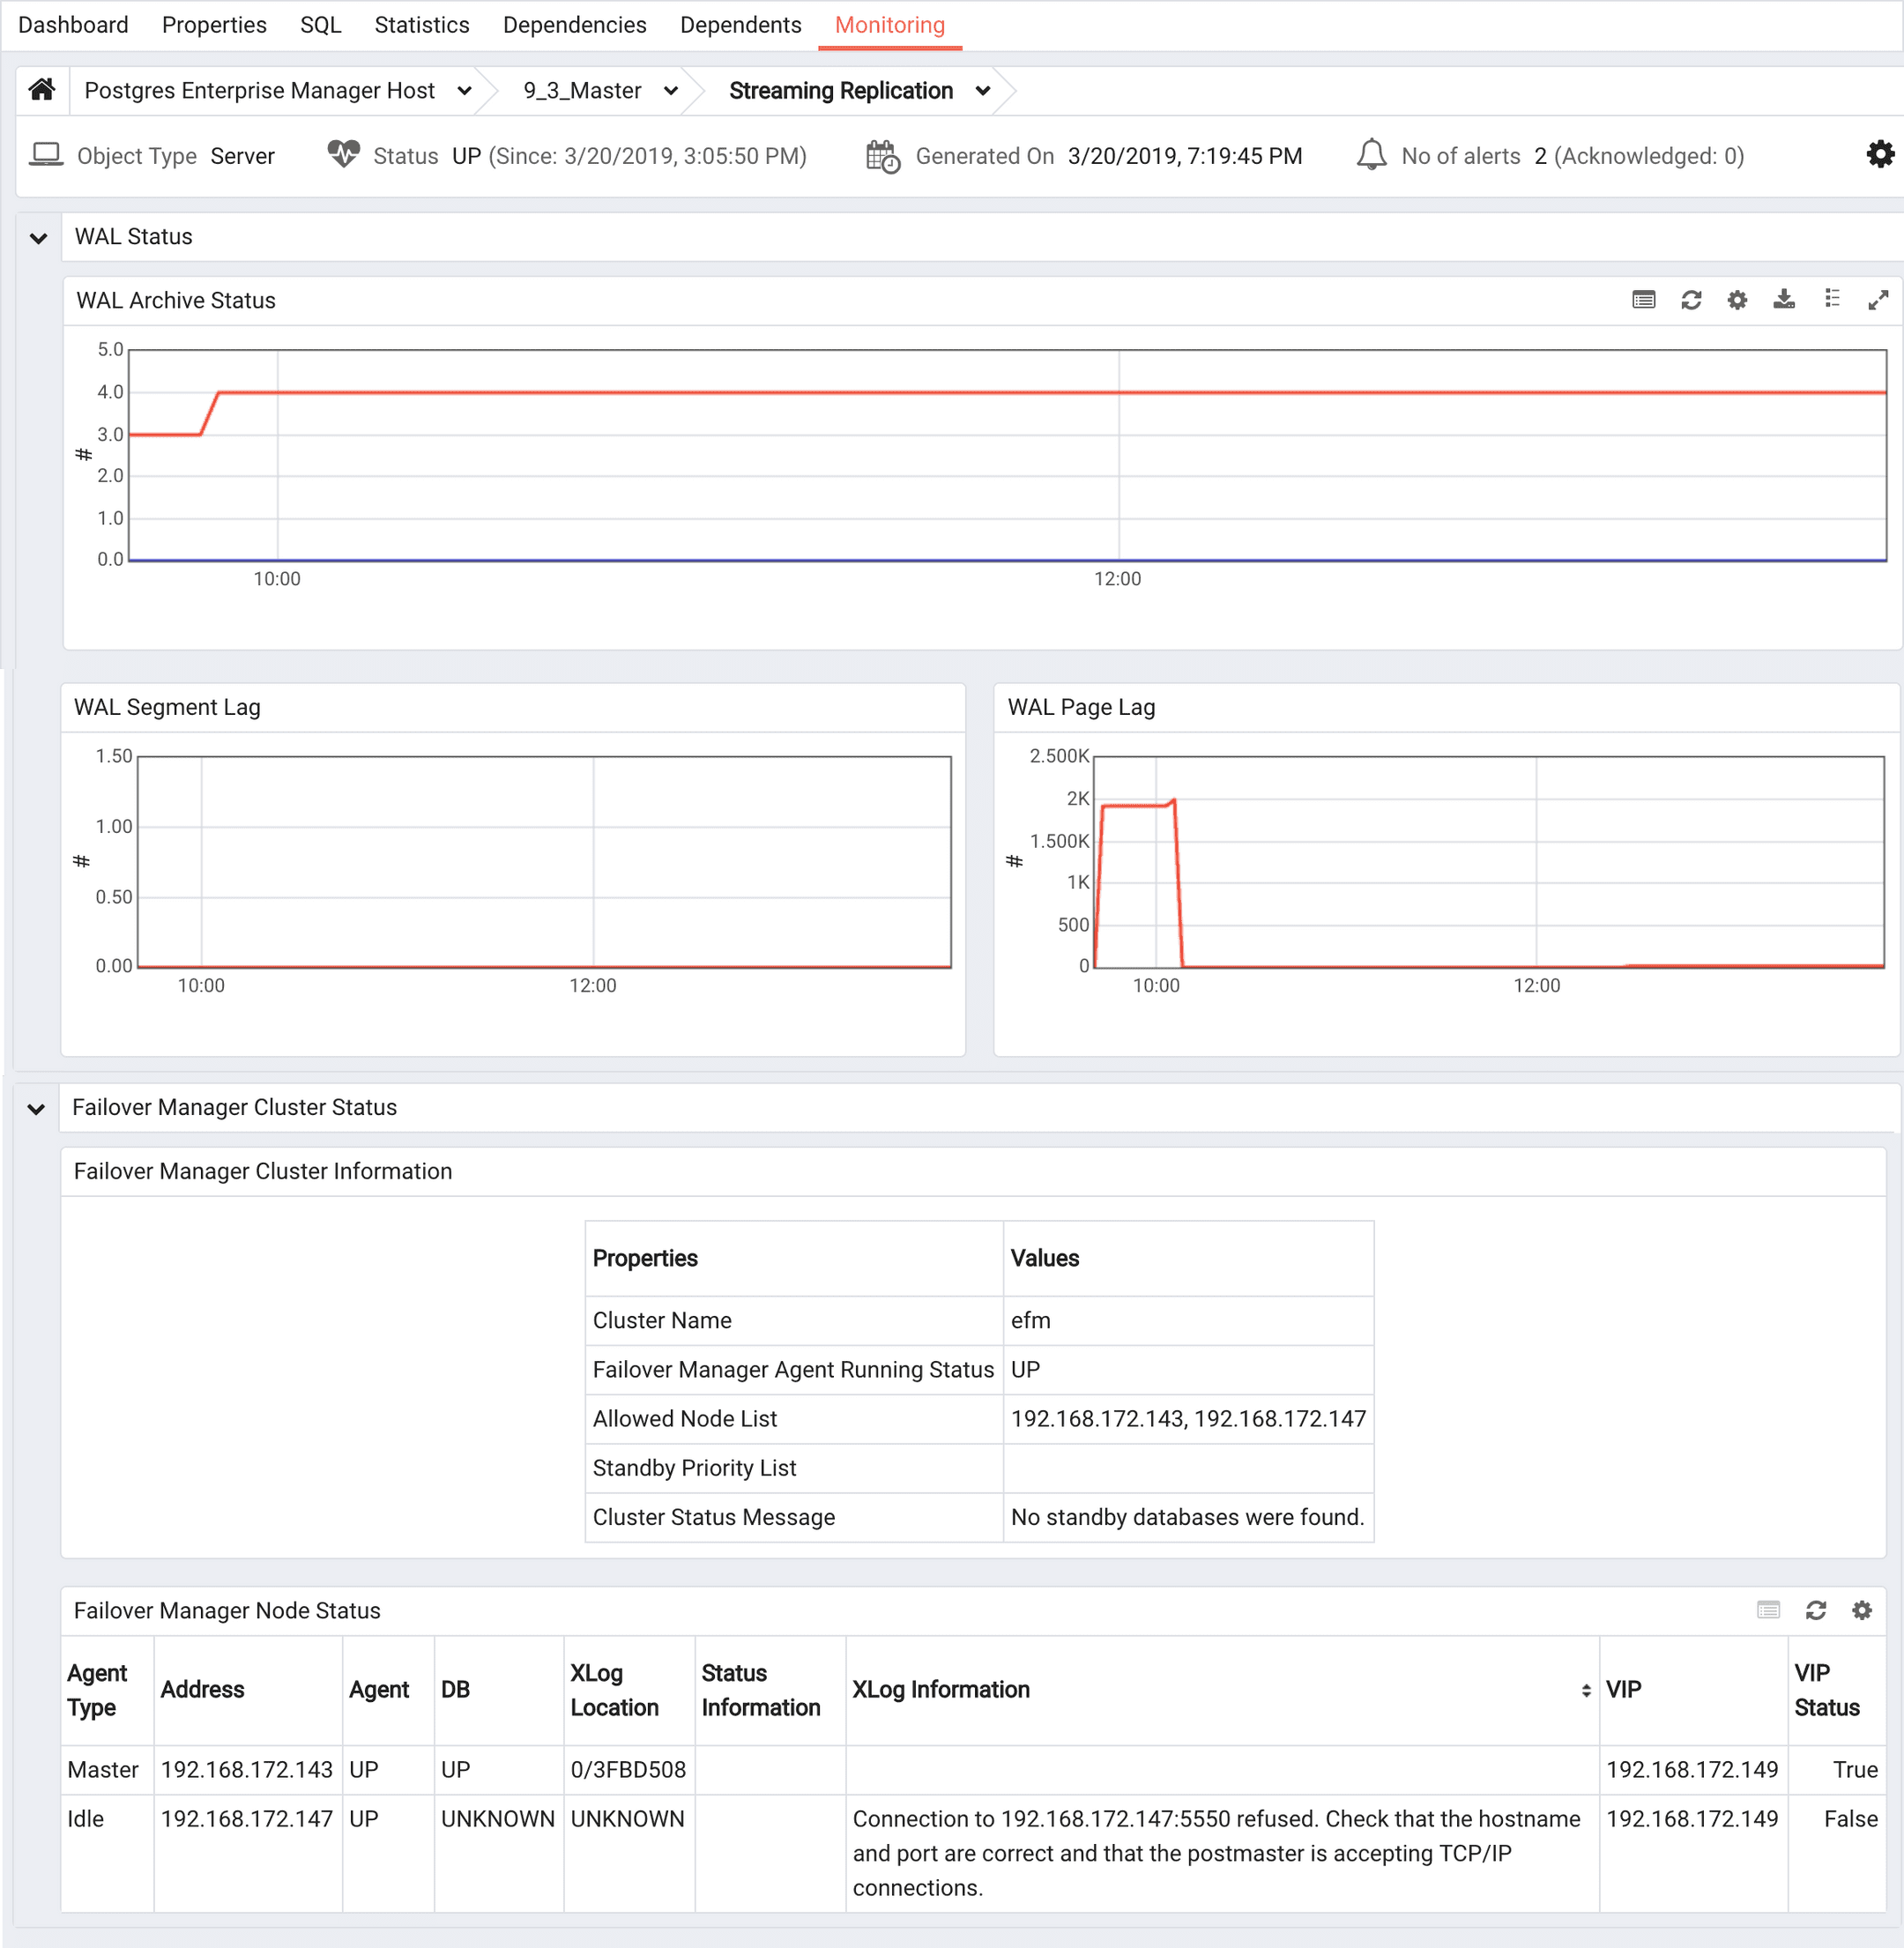Refresh the Failover Manager Node Status table
This screenshot has width=1904, height=1948.
pos(1815,1610)
